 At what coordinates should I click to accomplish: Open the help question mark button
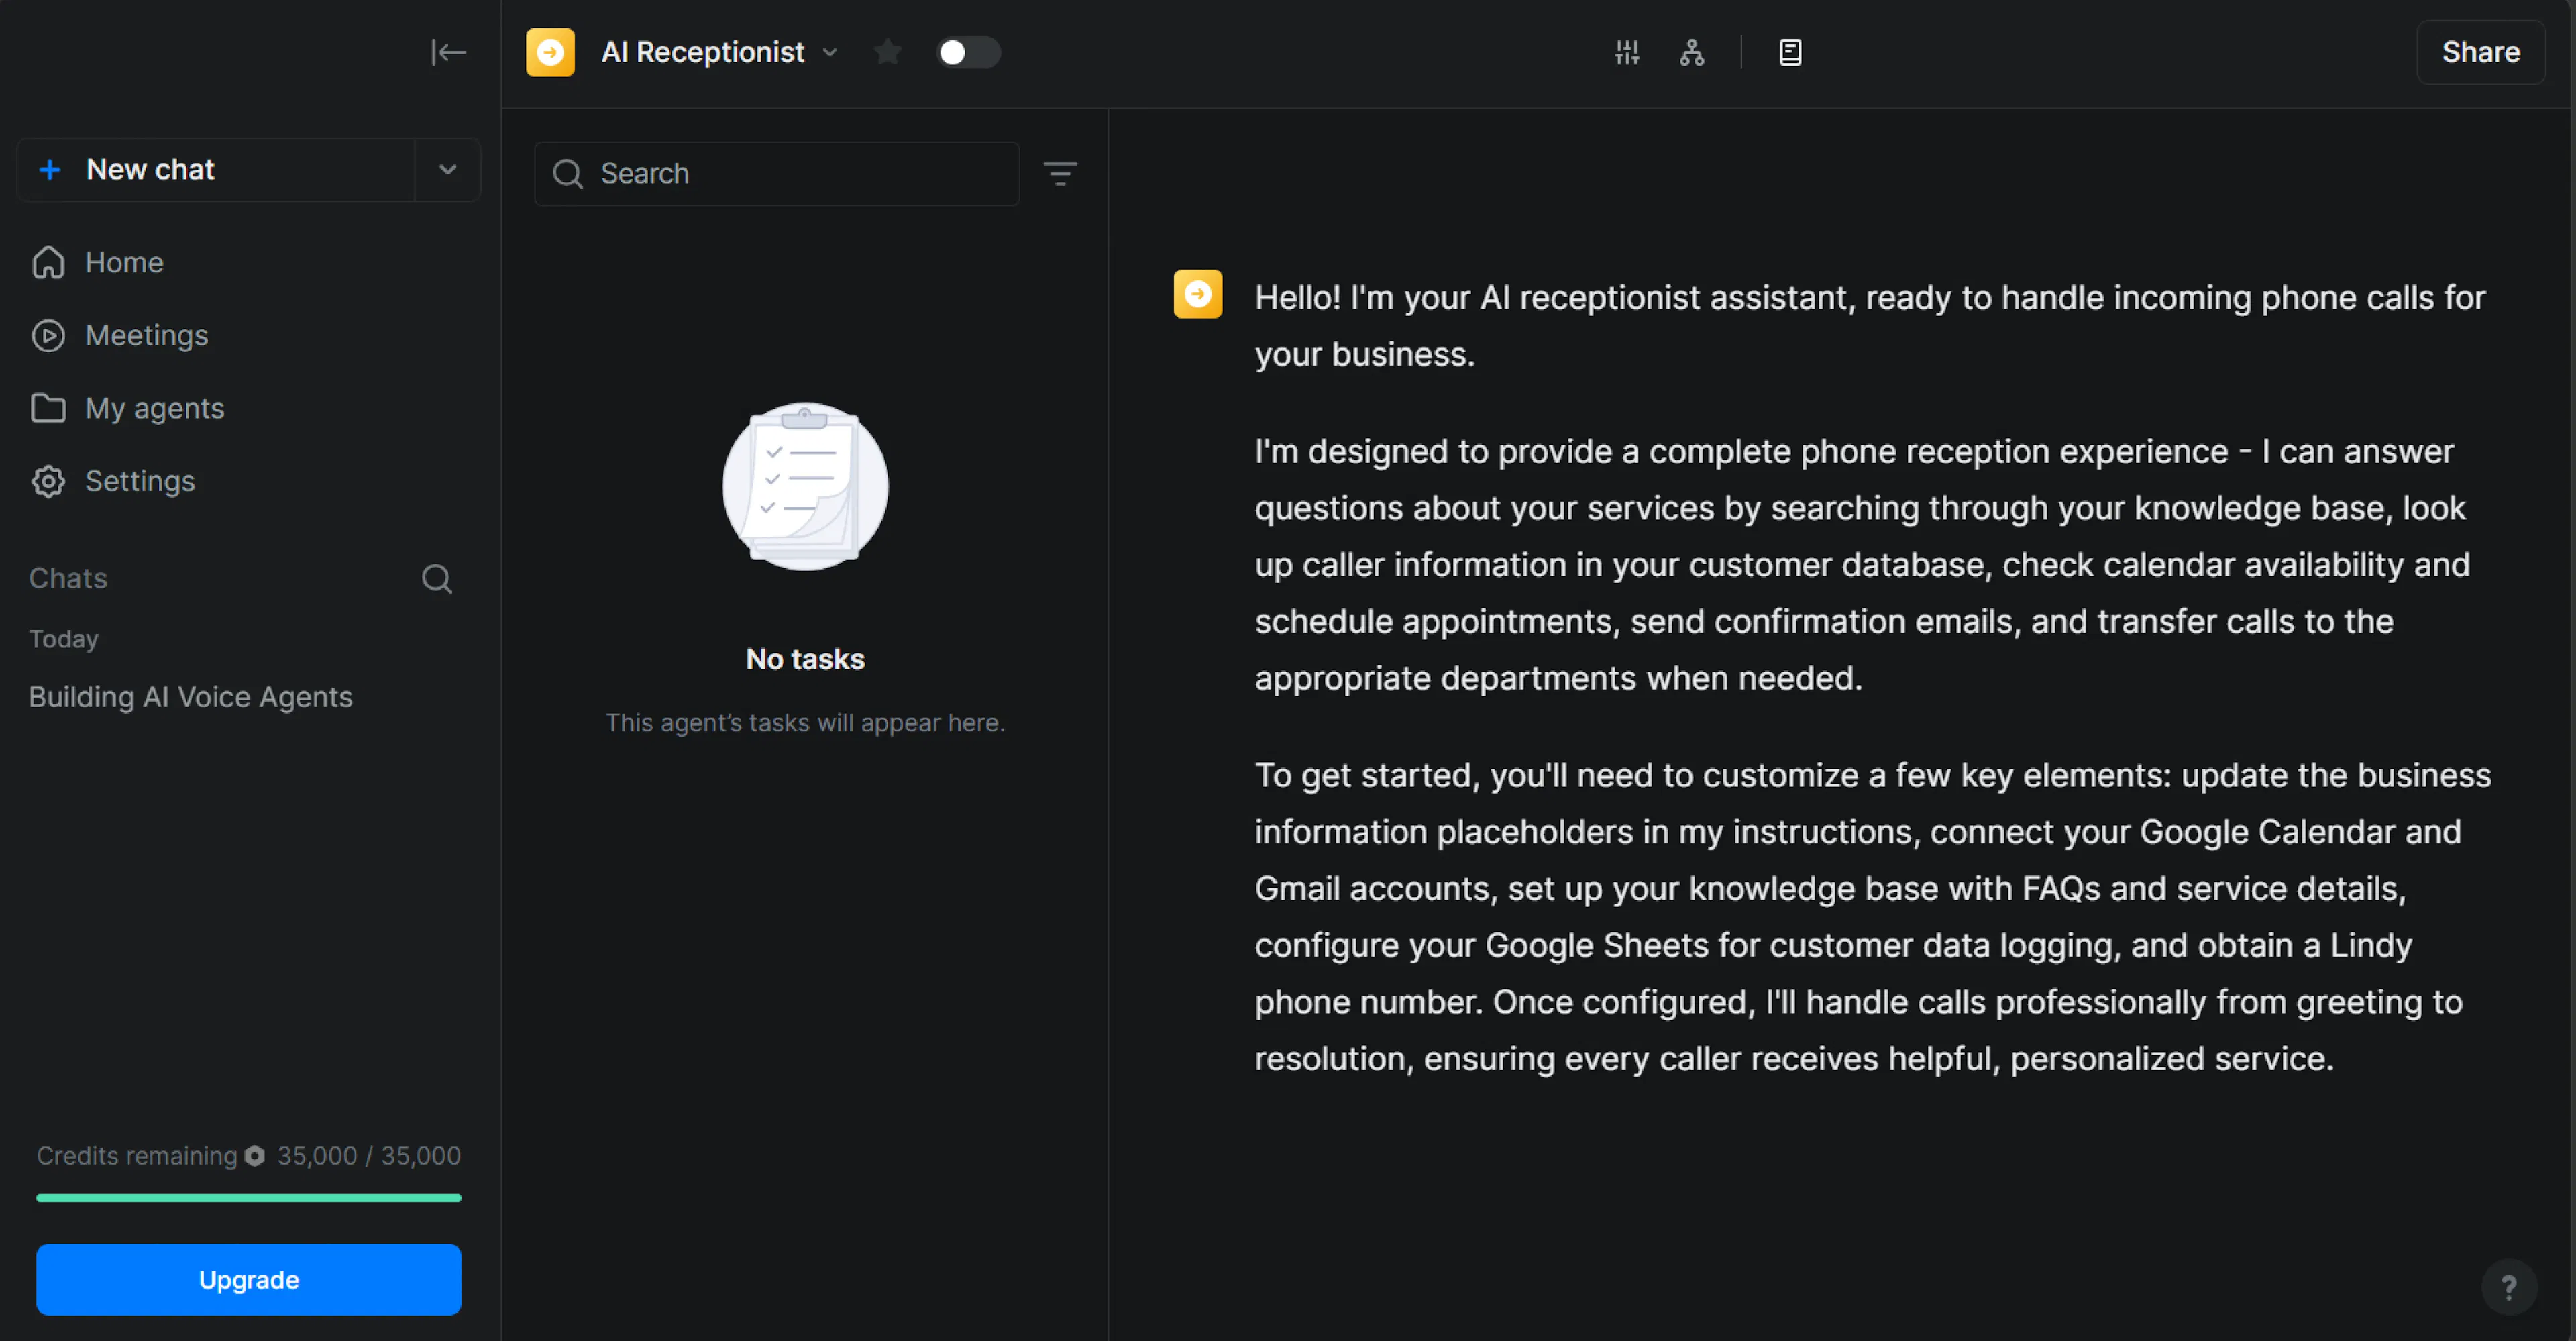(2508, 1286)
